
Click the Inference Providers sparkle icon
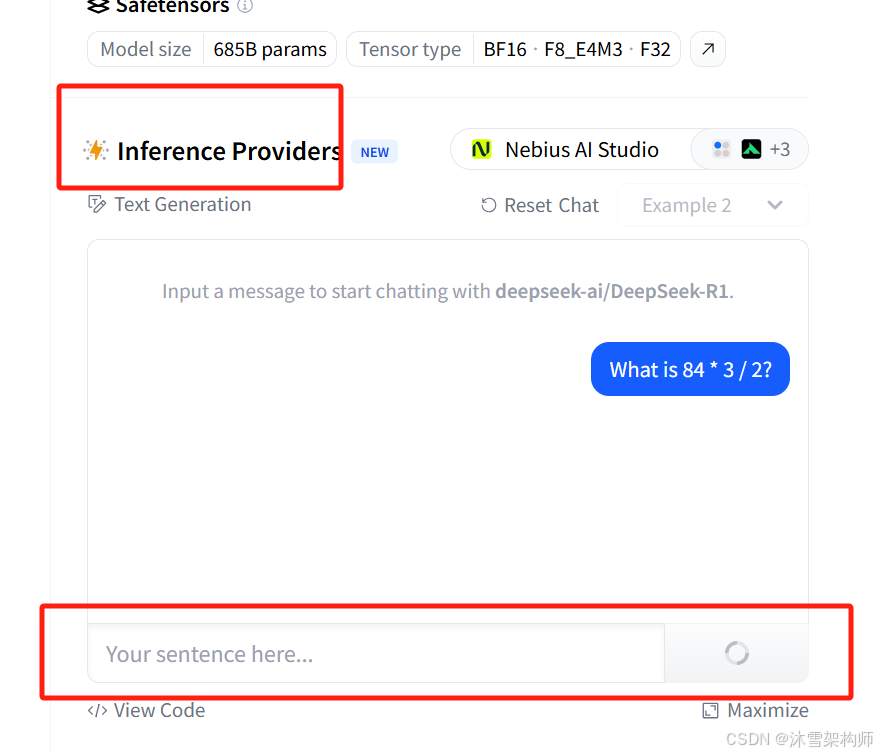point(96,150)
